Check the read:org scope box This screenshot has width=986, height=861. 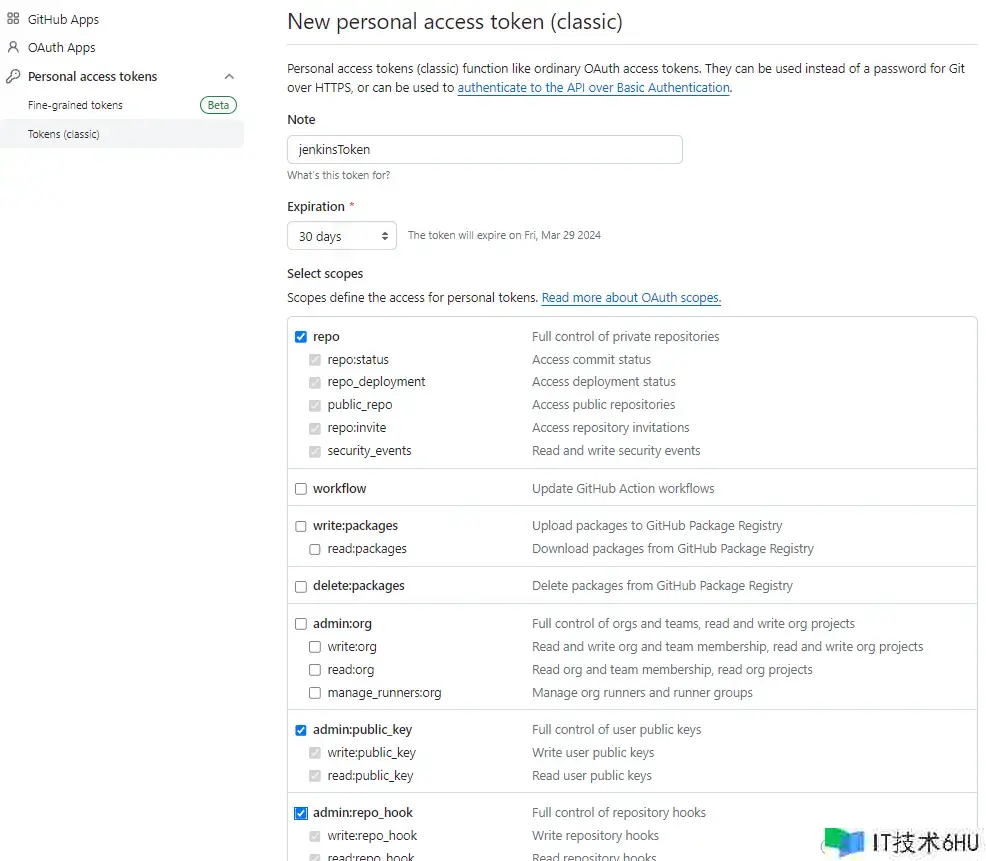pyautogui.click(x=315, y=670)
